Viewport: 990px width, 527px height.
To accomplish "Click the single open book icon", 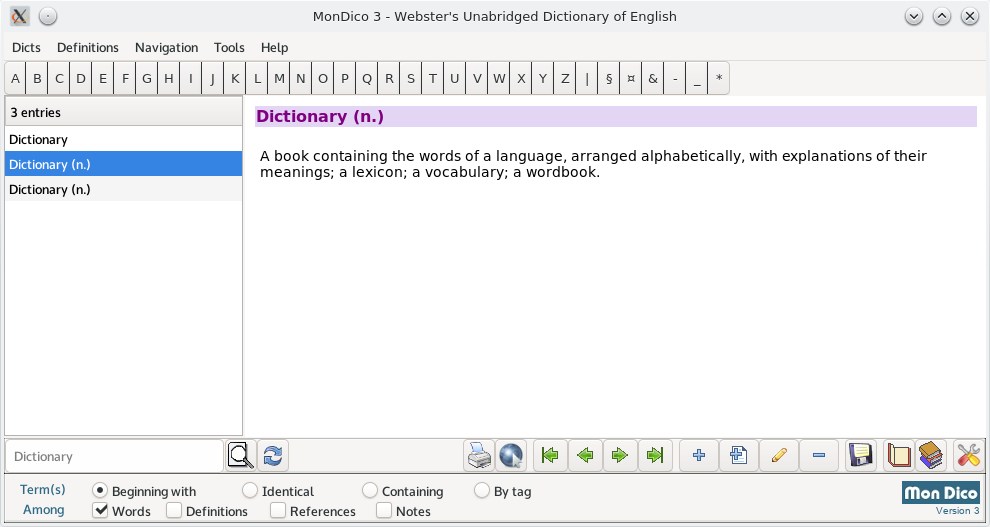I will point(899,456).
